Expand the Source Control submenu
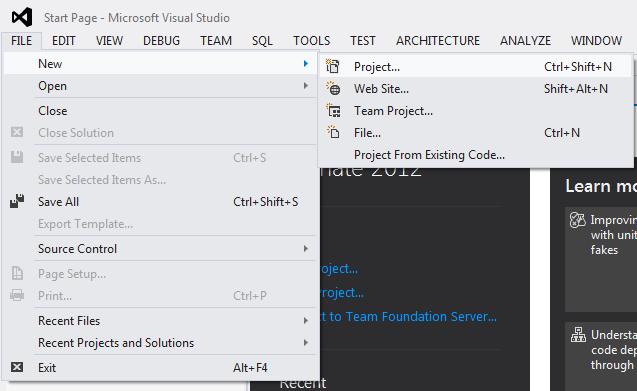The image size is (637, 391). tap(306, 248)
